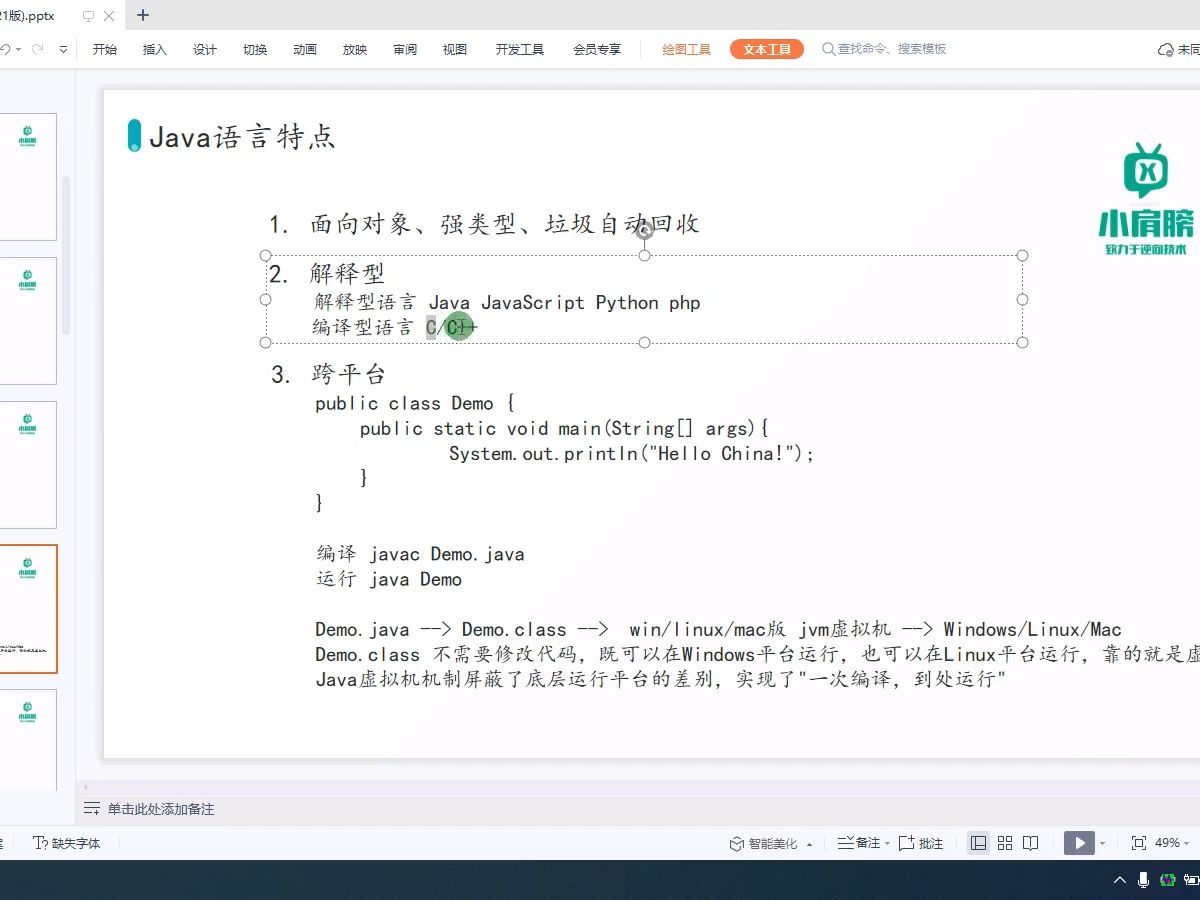
Task: Open the 开发工具 ribbon tab
Action: (519, 48)
